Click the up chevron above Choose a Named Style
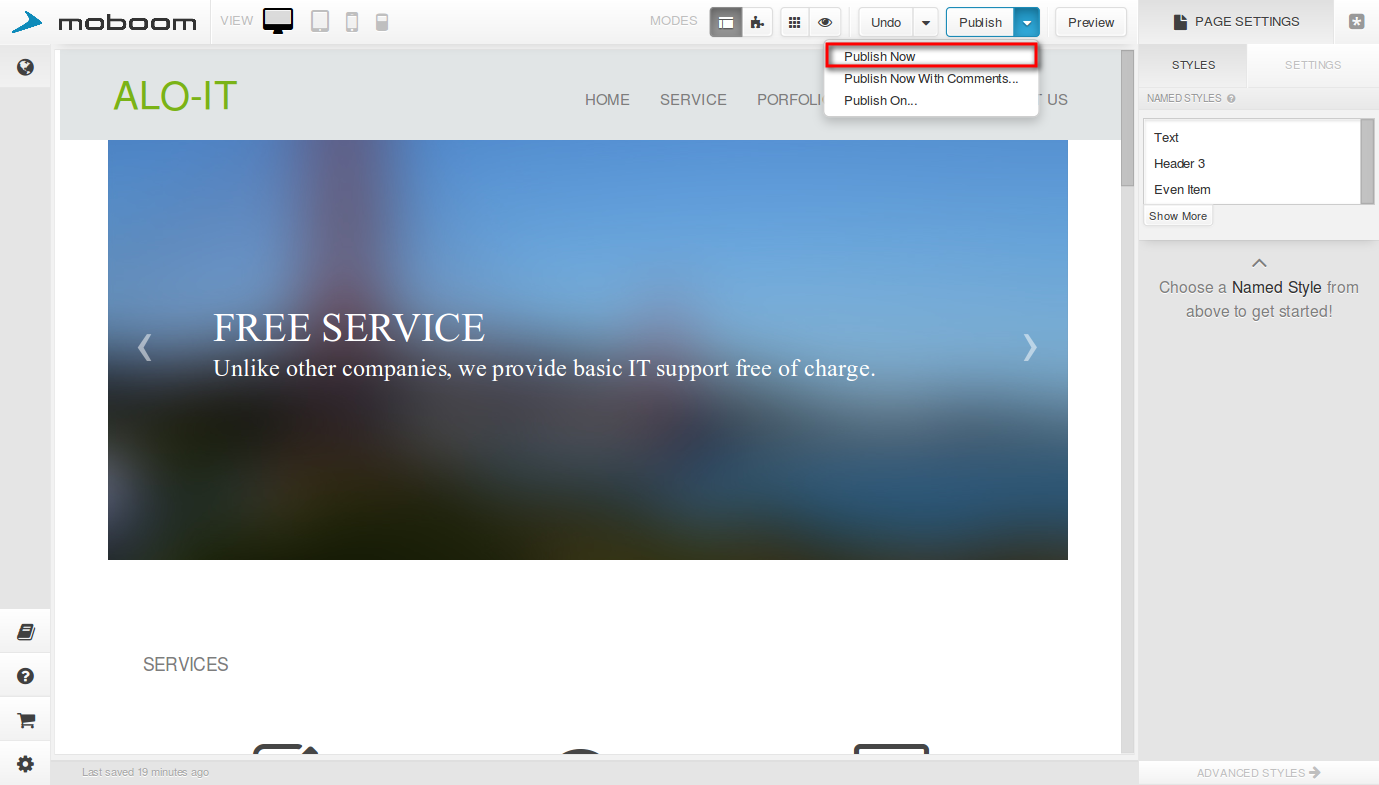 click(x=1259, y=263)
